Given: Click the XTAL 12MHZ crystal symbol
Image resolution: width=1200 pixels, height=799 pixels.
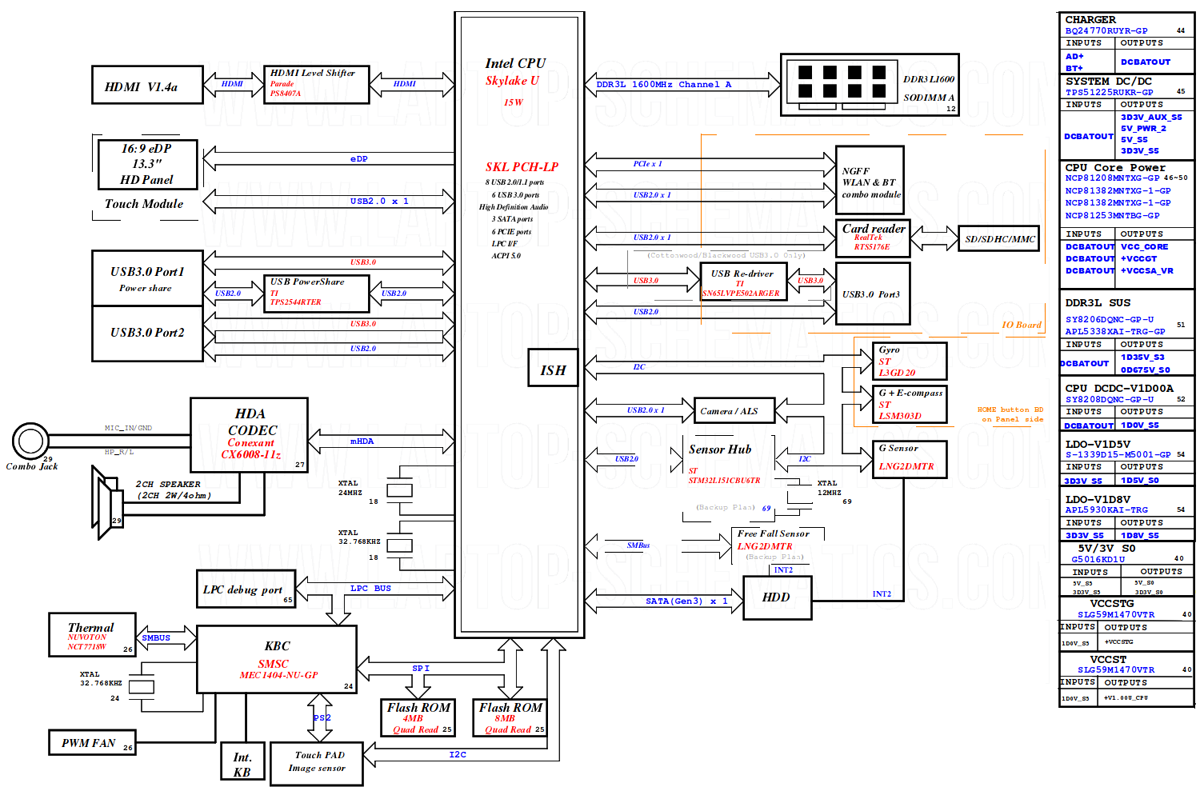Looking at the screenshot, I should 800,497.
